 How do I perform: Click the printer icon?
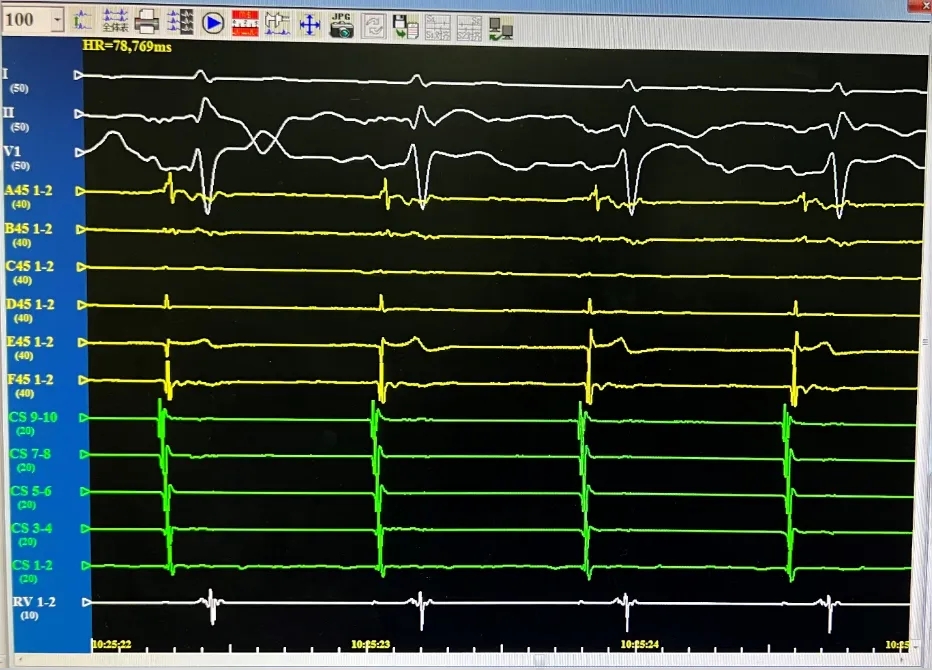click(146, 23)
